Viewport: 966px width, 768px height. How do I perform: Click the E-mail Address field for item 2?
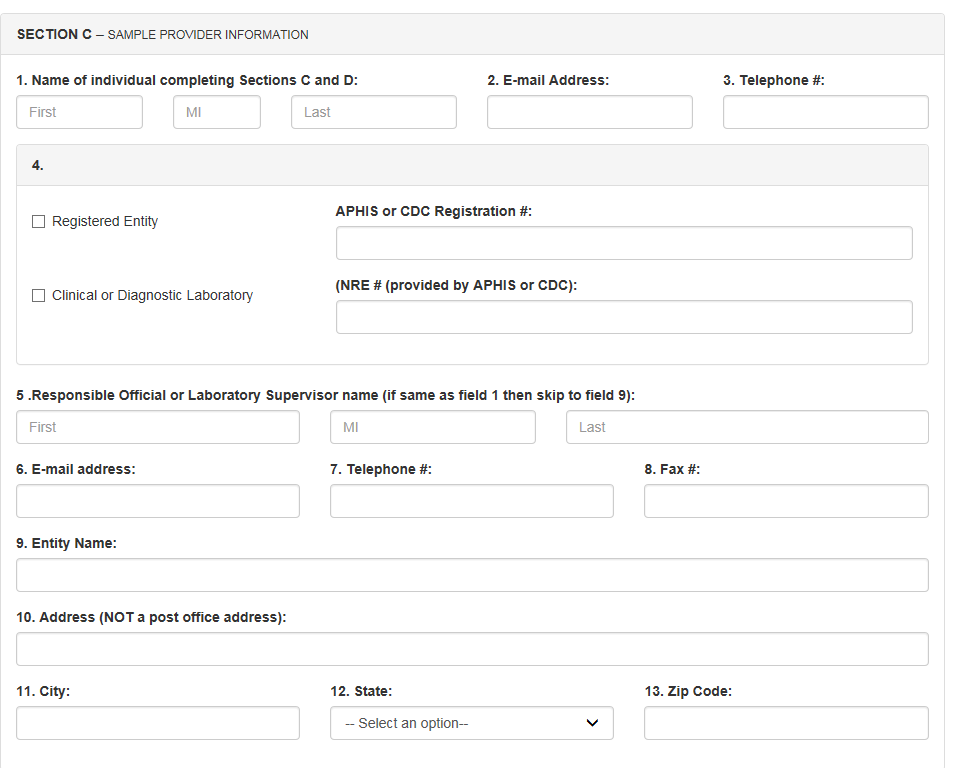pos(589,112)
